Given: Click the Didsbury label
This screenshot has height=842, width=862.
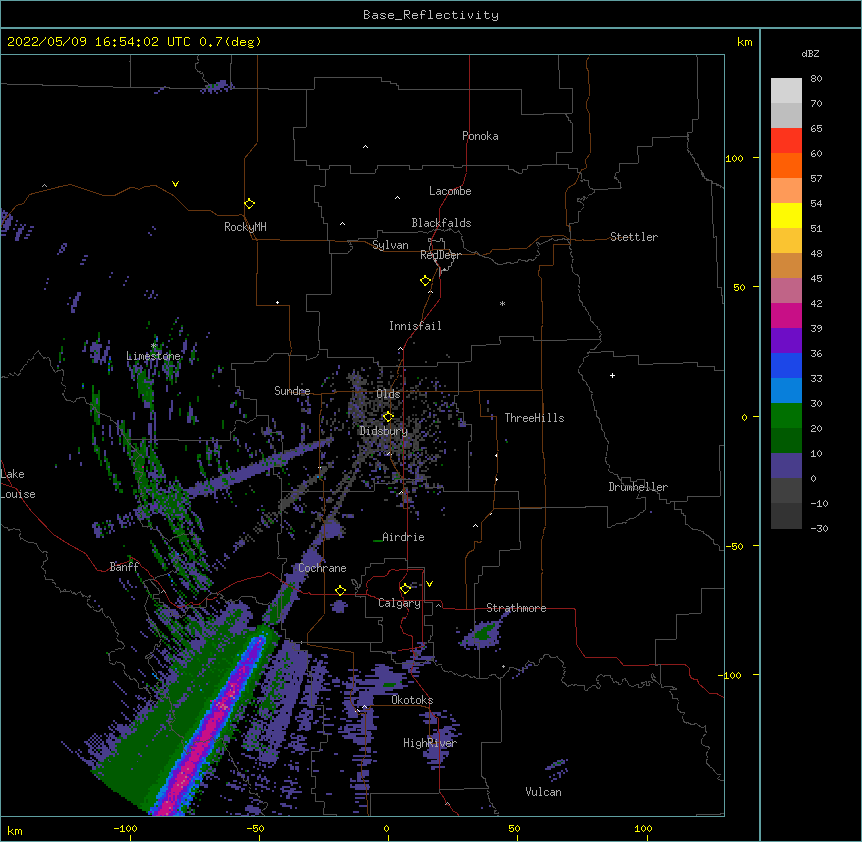Looking at the screenshot, I should (383, 431).
